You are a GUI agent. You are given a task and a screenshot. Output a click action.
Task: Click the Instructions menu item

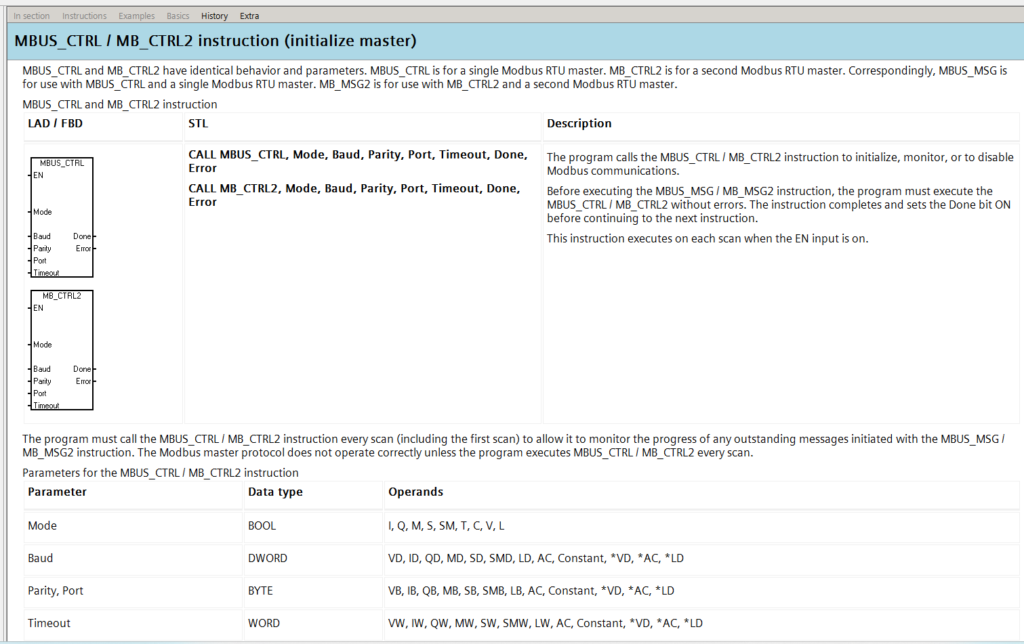coord(84,16)
